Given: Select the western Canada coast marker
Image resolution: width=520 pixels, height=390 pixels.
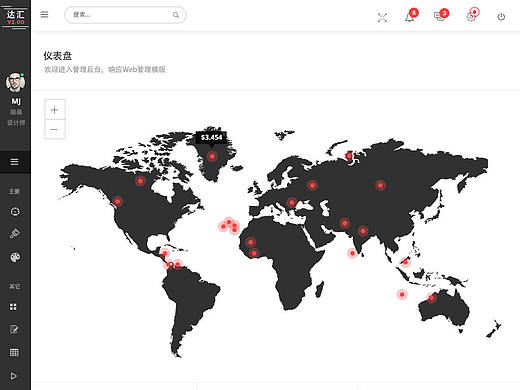Looking at the screenshot, I should [118, 201].
